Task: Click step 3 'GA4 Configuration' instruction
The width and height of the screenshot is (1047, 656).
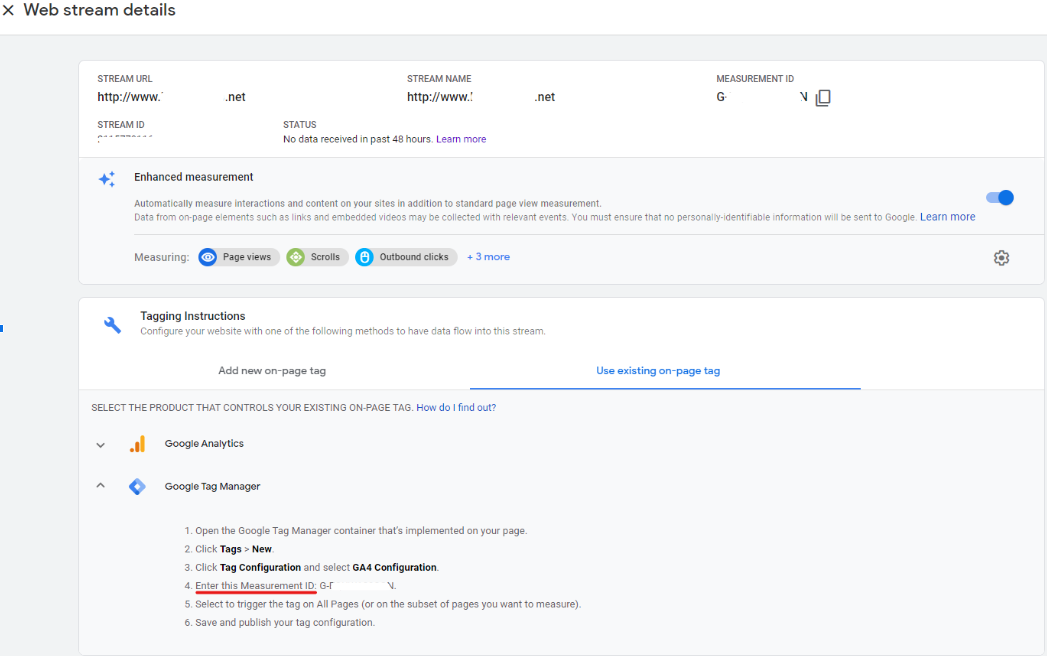Action: [x=317, y=568]
